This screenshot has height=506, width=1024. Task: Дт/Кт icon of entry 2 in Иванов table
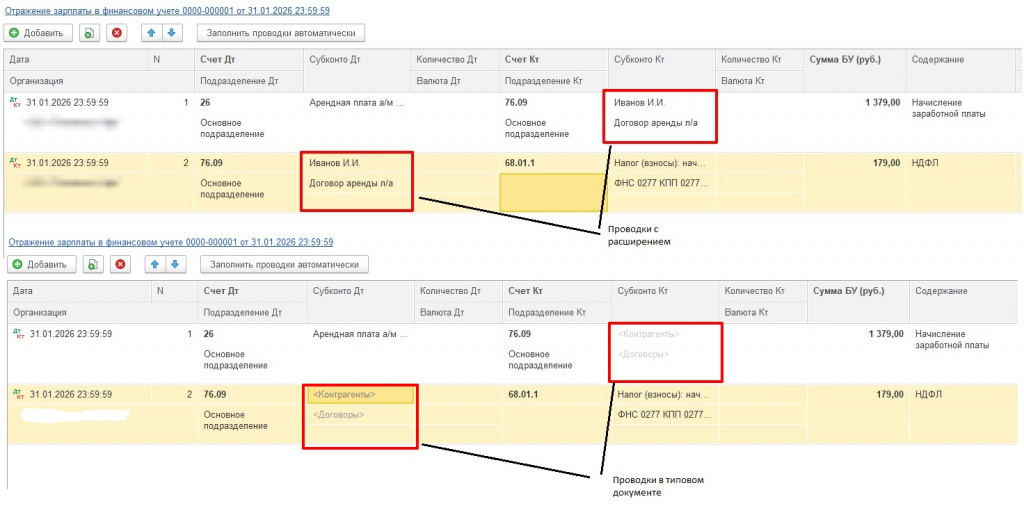pyautogui.click(x=15, y=163)
